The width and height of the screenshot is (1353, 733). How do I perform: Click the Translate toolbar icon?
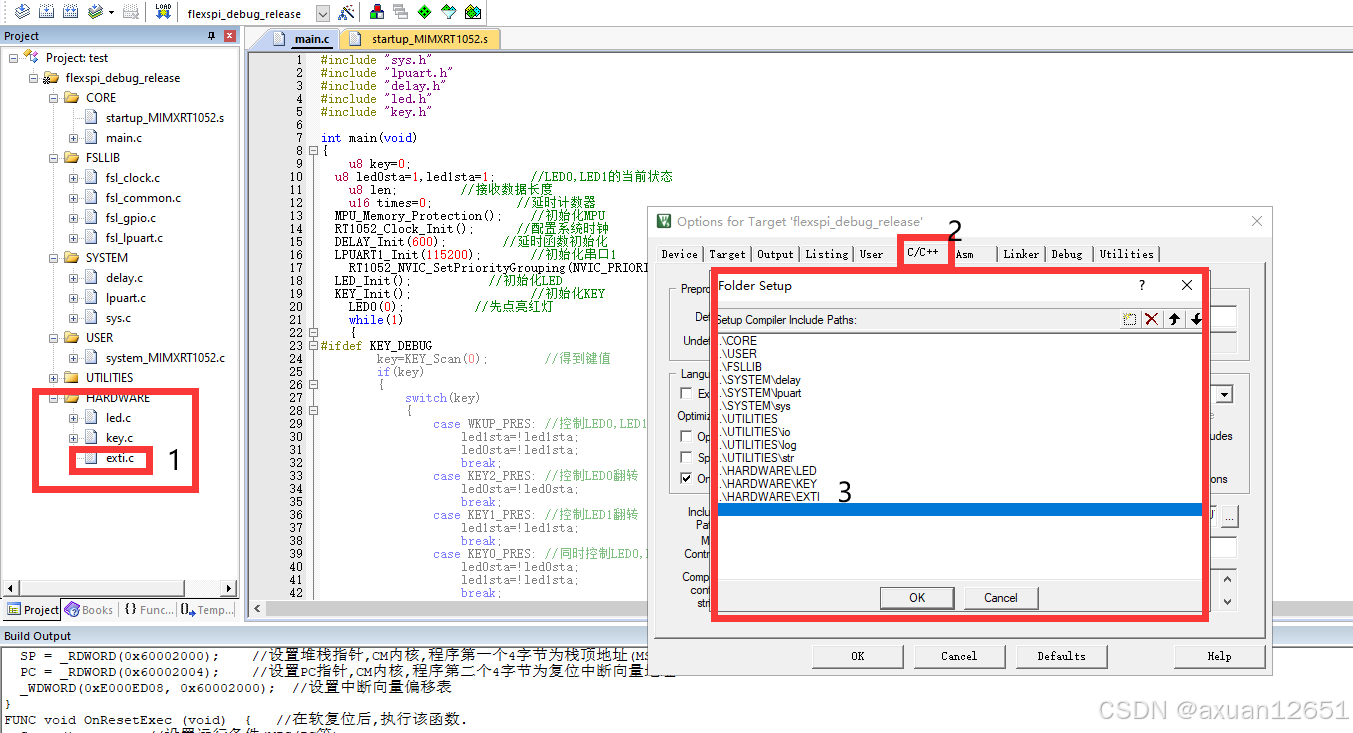(22, 12)
